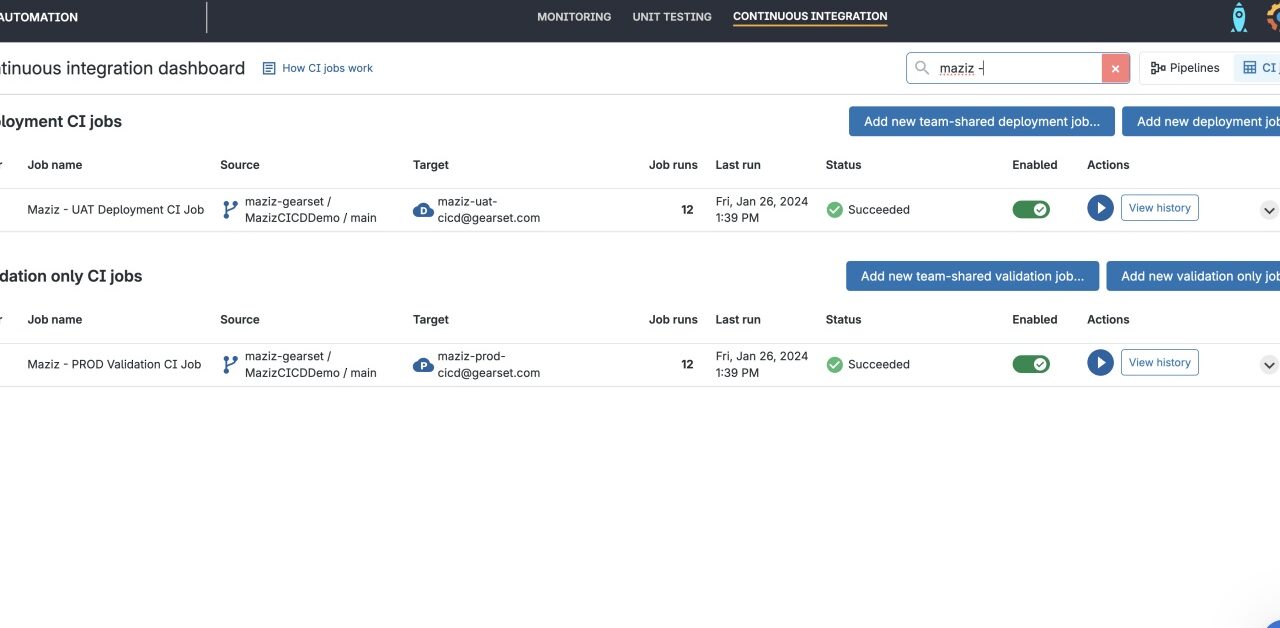
Task: View history for the UAT Deployment job
Action: pyautogui.click(x=1159, y=207)
